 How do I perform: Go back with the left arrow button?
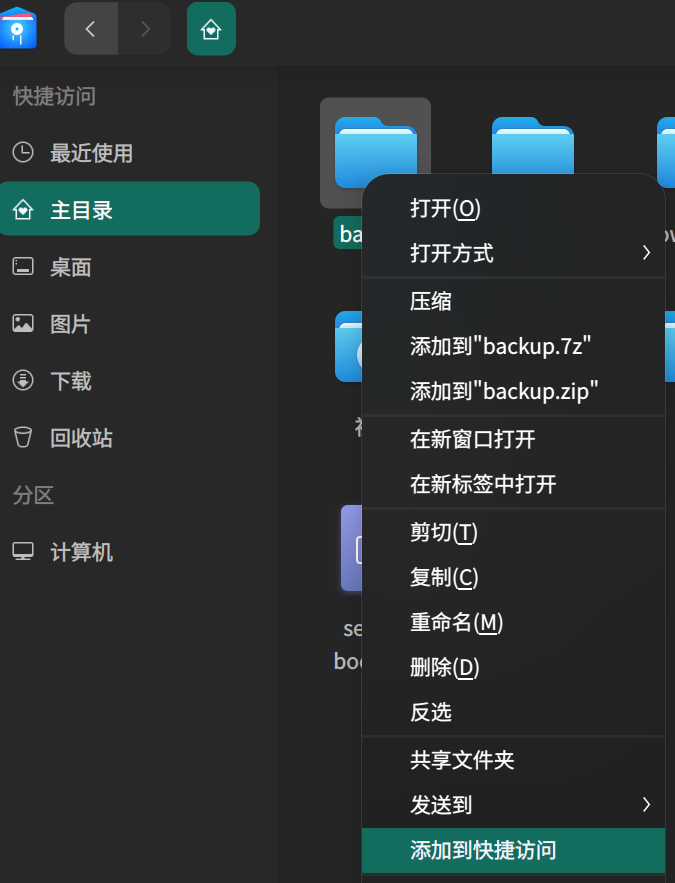click(x=91, y=29)
